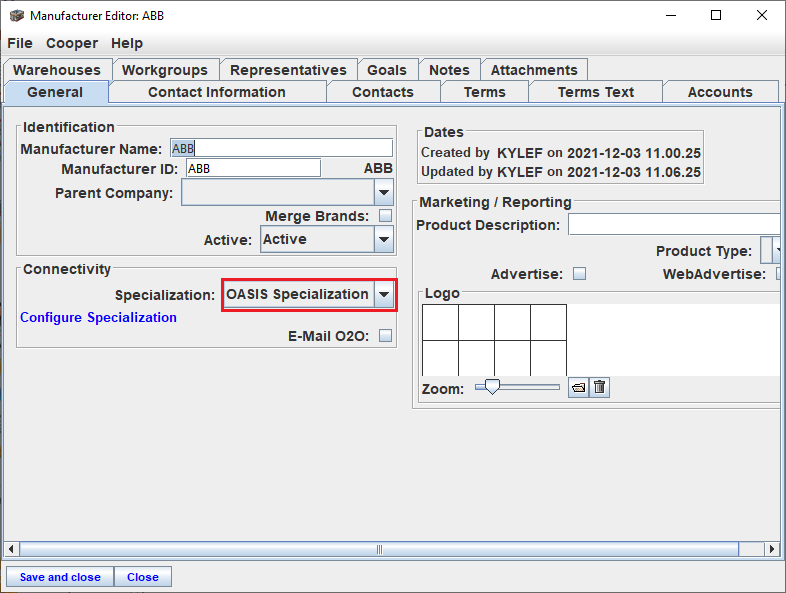Click the logo Zoom slider handle
The width and height of the screenshot is (786, 593).
click(x=492, y=386)
